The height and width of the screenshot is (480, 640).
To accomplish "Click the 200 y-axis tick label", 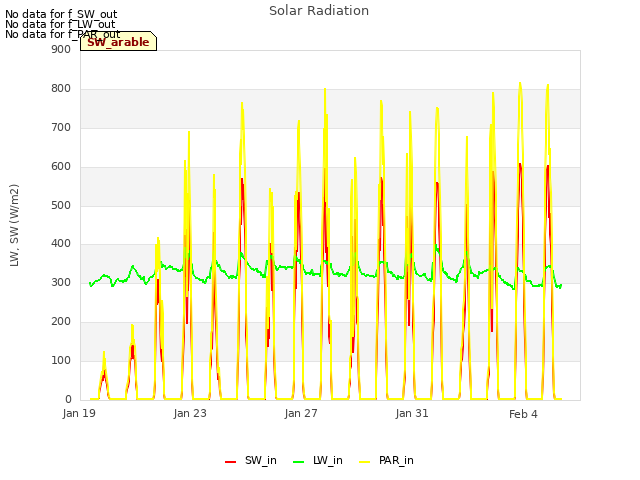I will tap(61, 322).
